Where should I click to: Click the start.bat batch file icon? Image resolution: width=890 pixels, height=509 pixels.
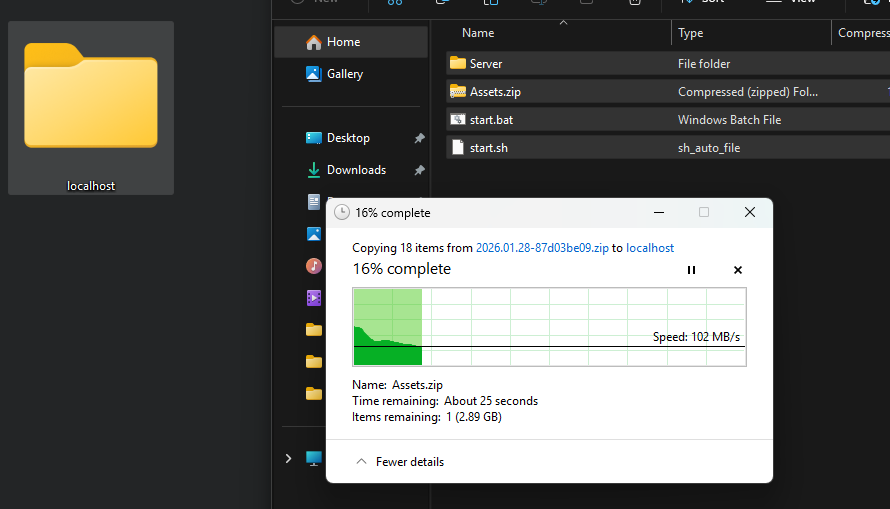point(457,119)
